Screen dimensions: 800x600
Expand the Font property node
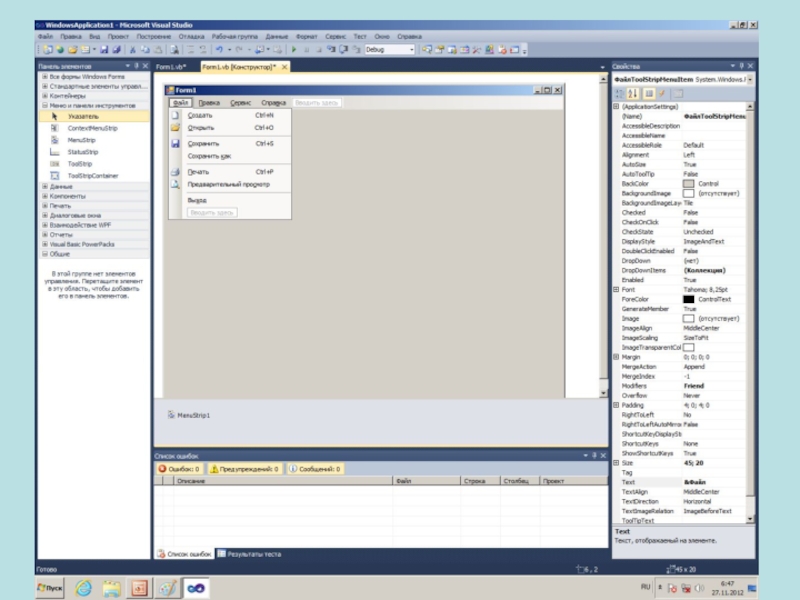(x=616, y=289)
